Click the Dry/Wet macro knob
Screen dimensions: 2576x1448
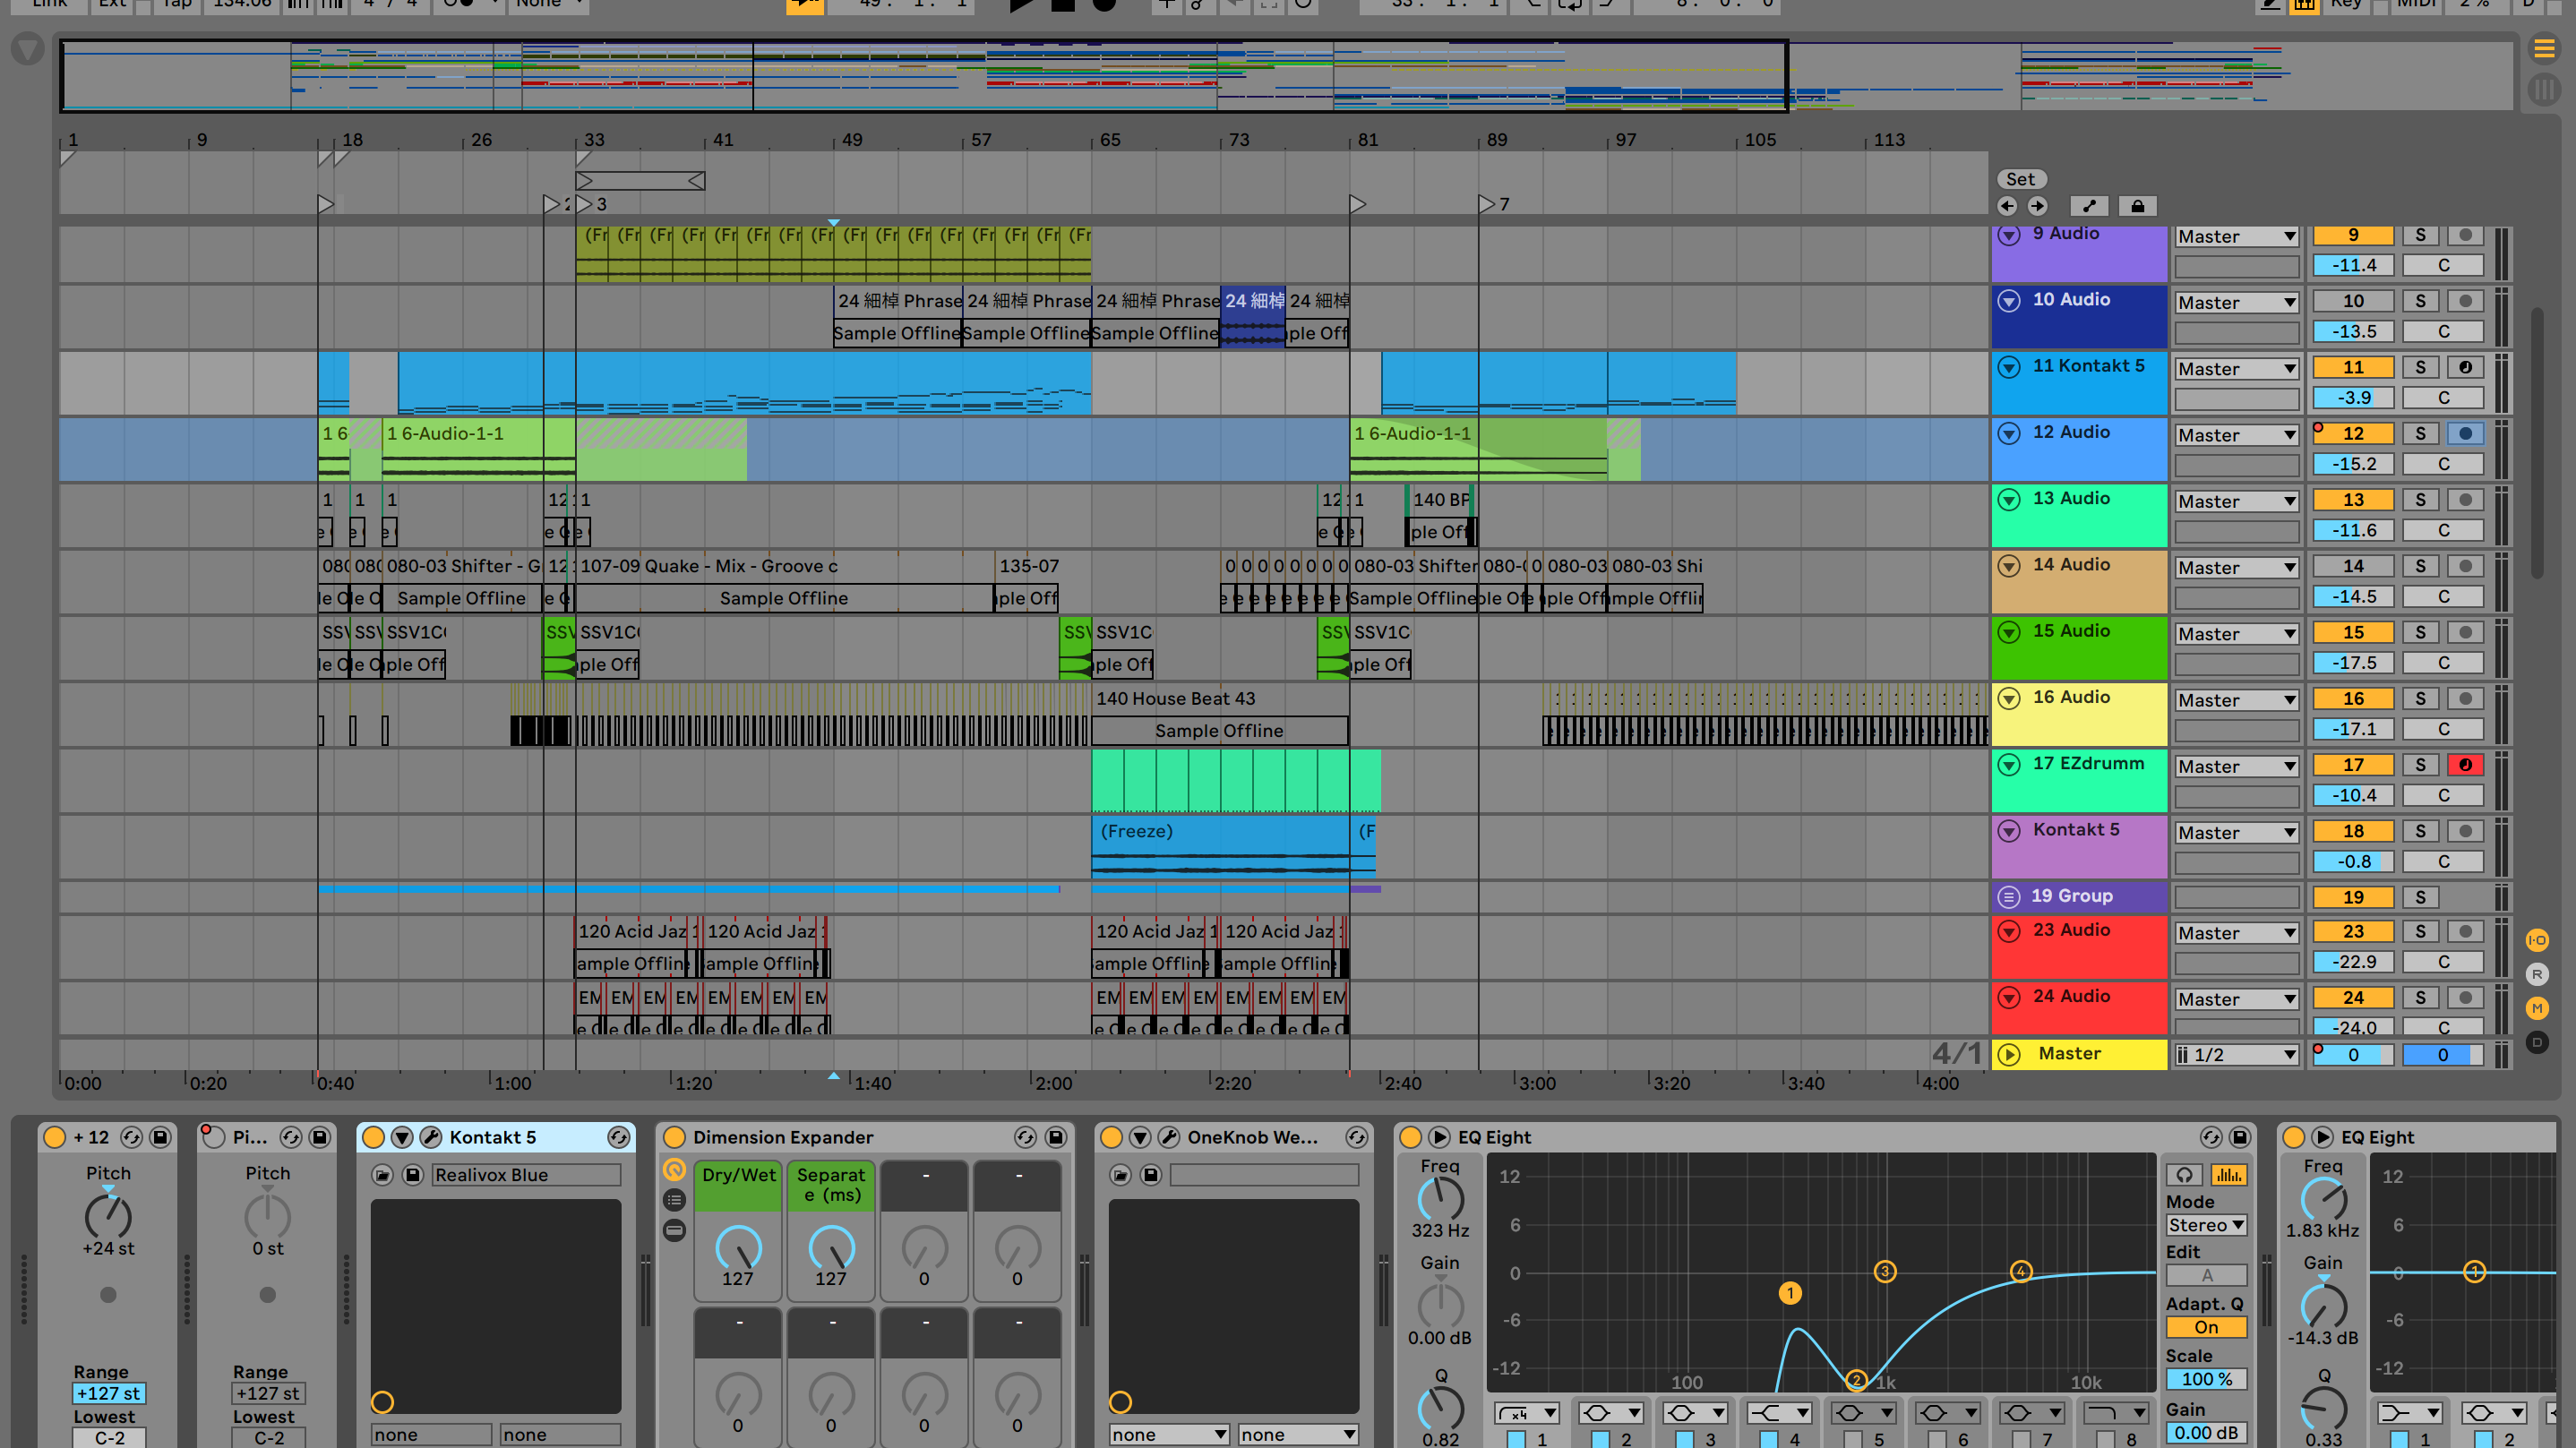(x=738, y=1248)
